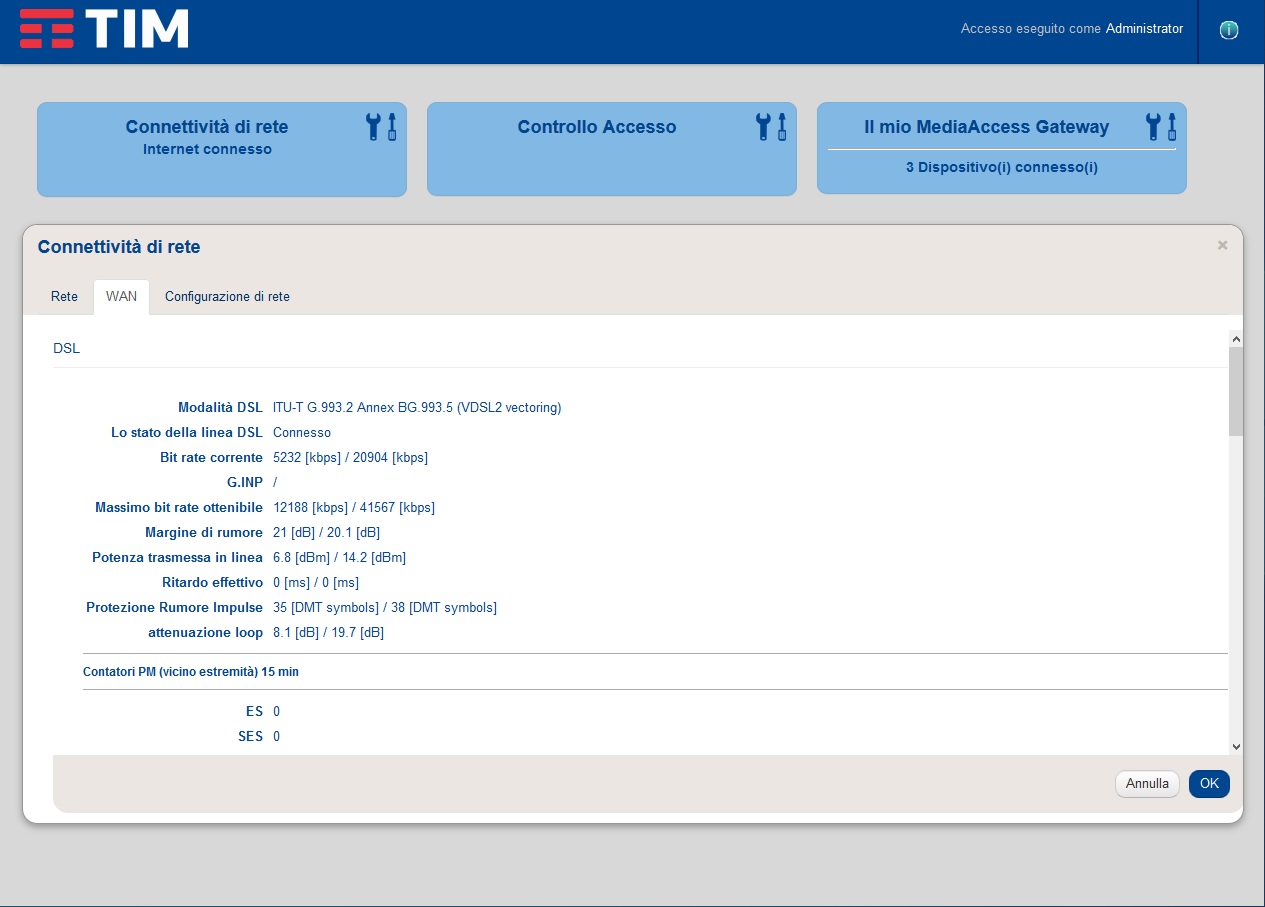The width and height of the screenshot is (1265, 907).
Task: Switch to the Rete tab
Action: 64,297
